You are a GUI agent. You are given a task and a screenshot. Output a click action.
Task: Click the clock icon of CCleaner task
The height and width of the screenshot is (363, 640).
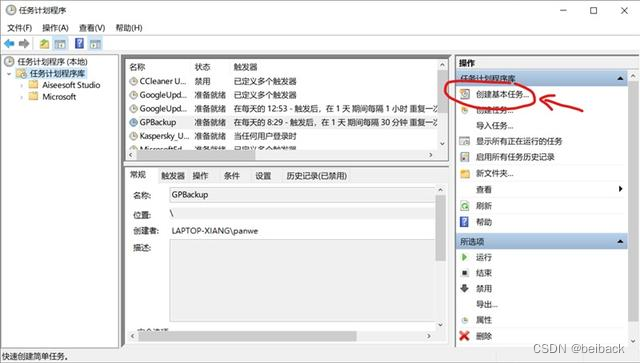(x=133, y=81)
